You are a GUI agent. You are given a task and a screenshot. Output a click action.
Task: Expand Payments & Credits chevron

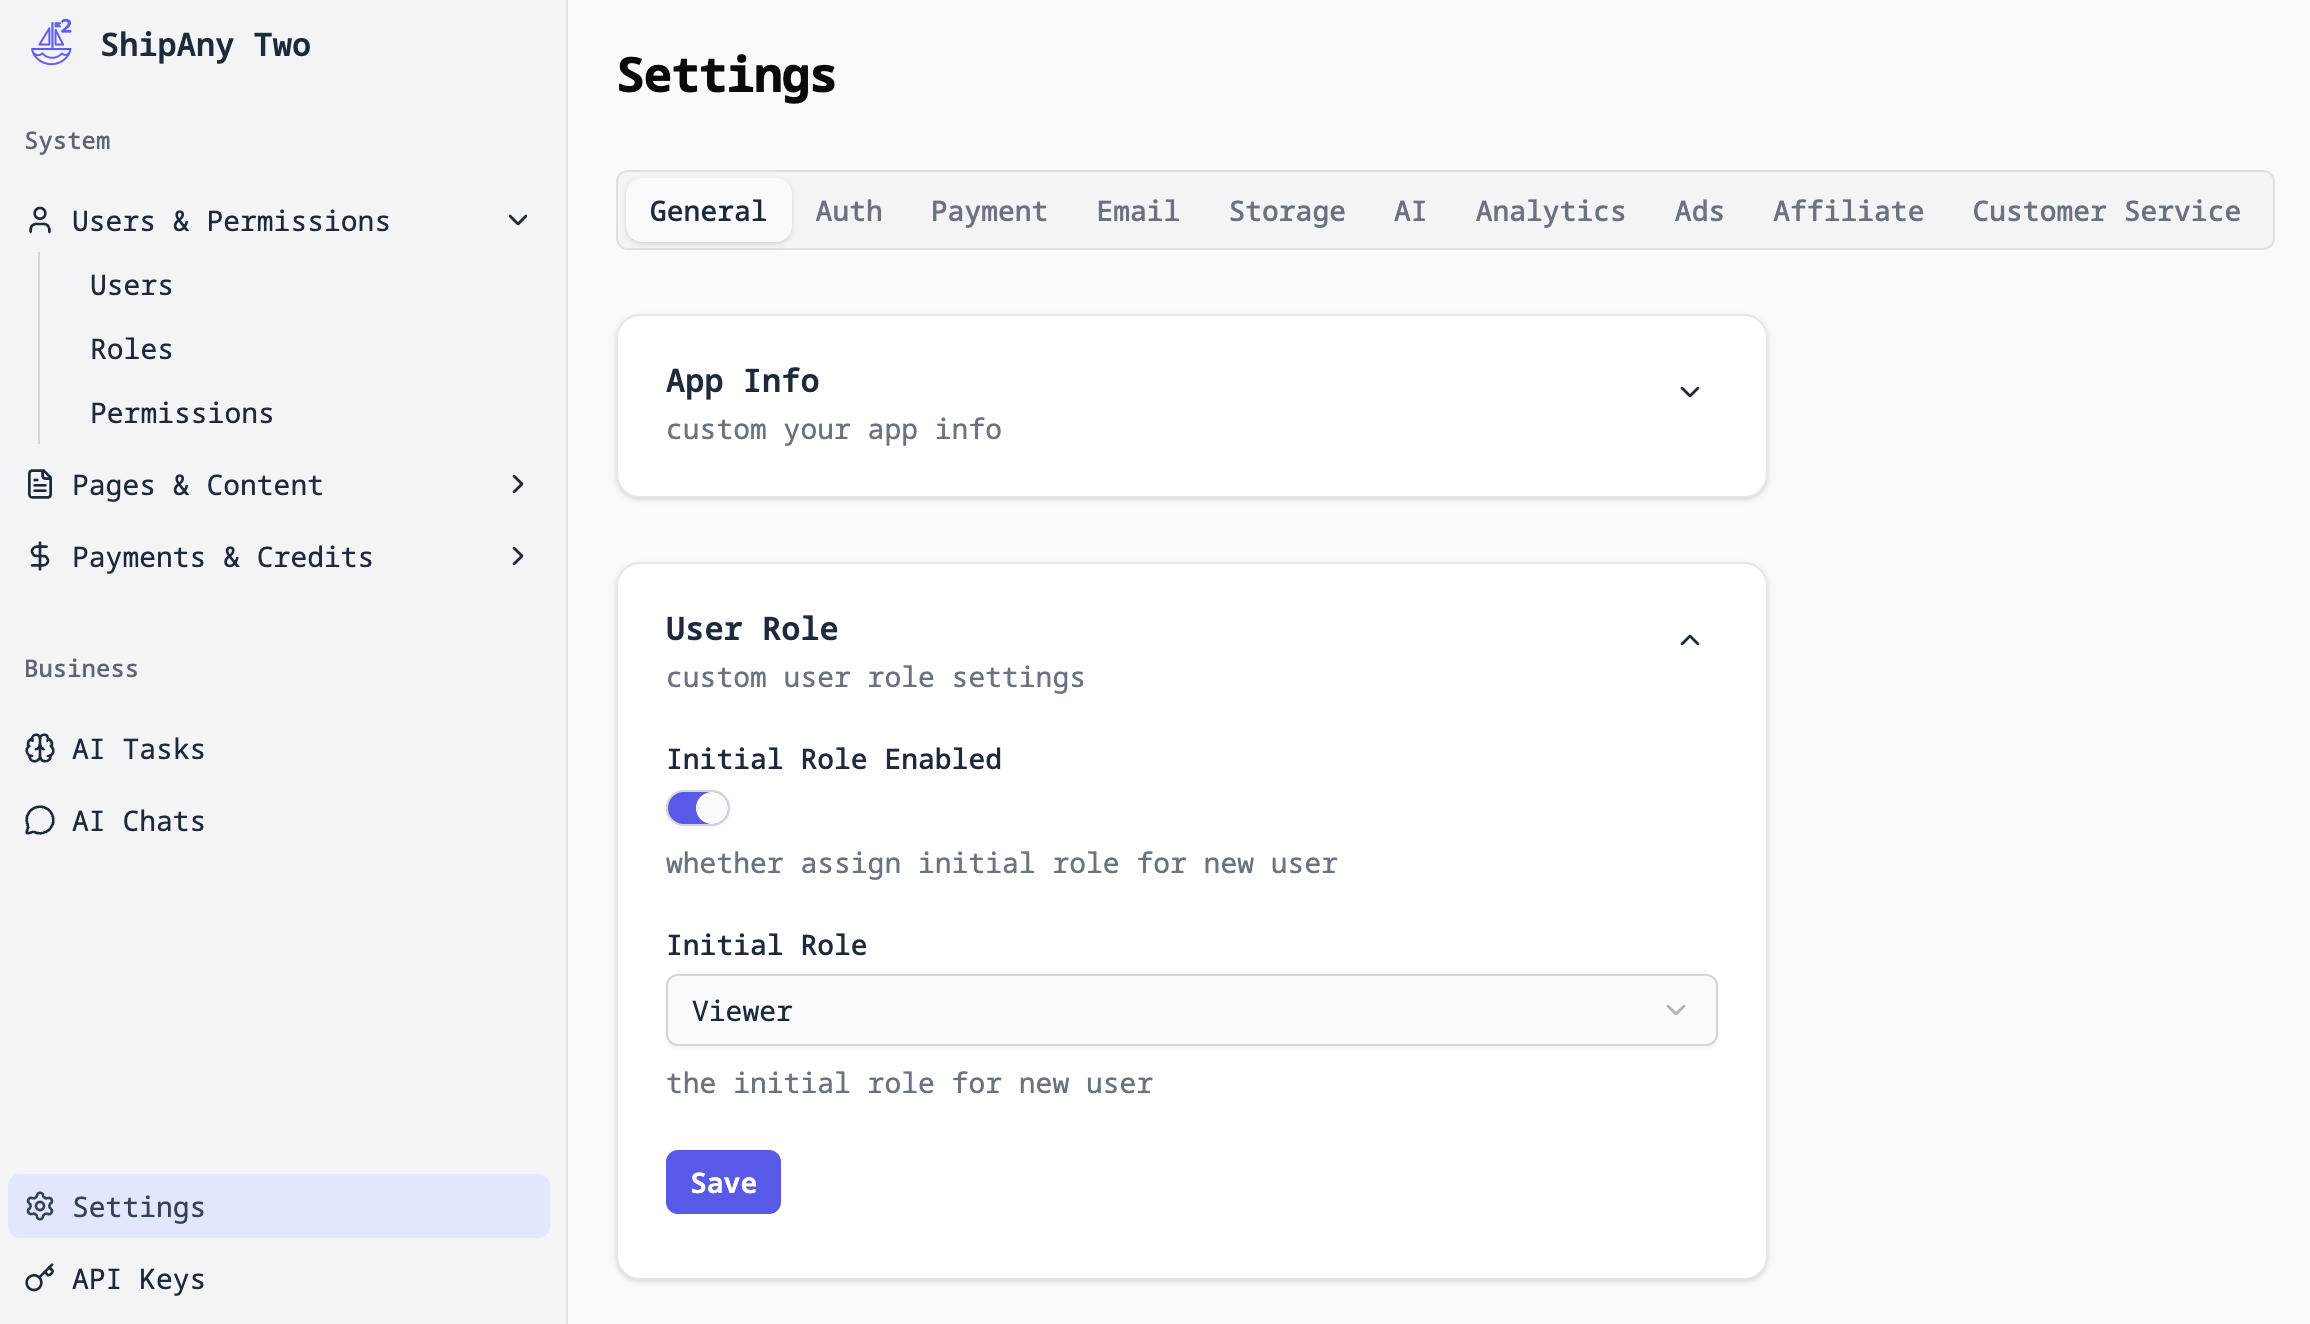[x=517, y=556]
